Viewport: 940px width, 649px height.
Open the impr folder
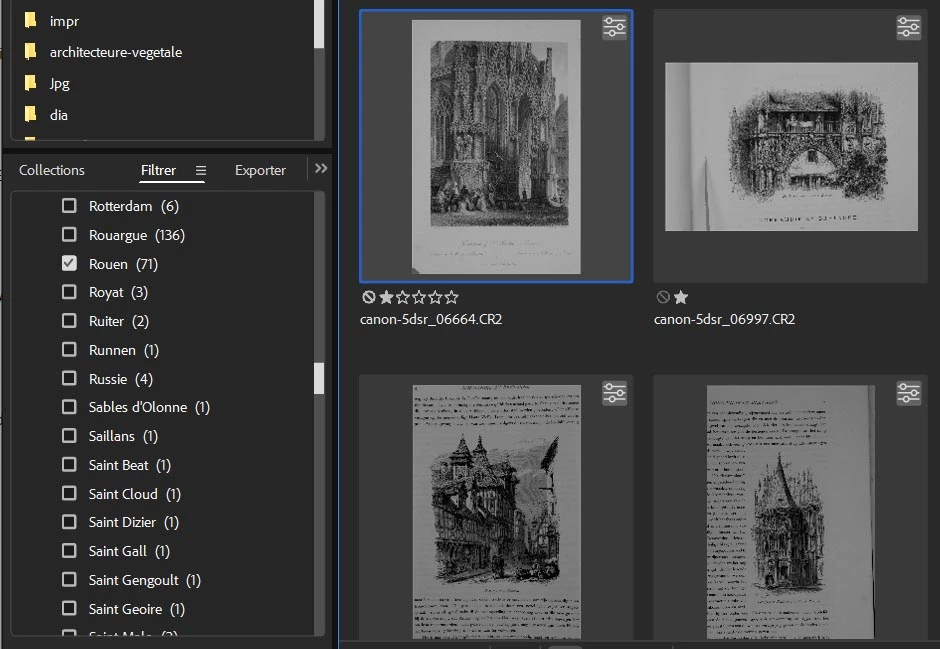[64, 22]
